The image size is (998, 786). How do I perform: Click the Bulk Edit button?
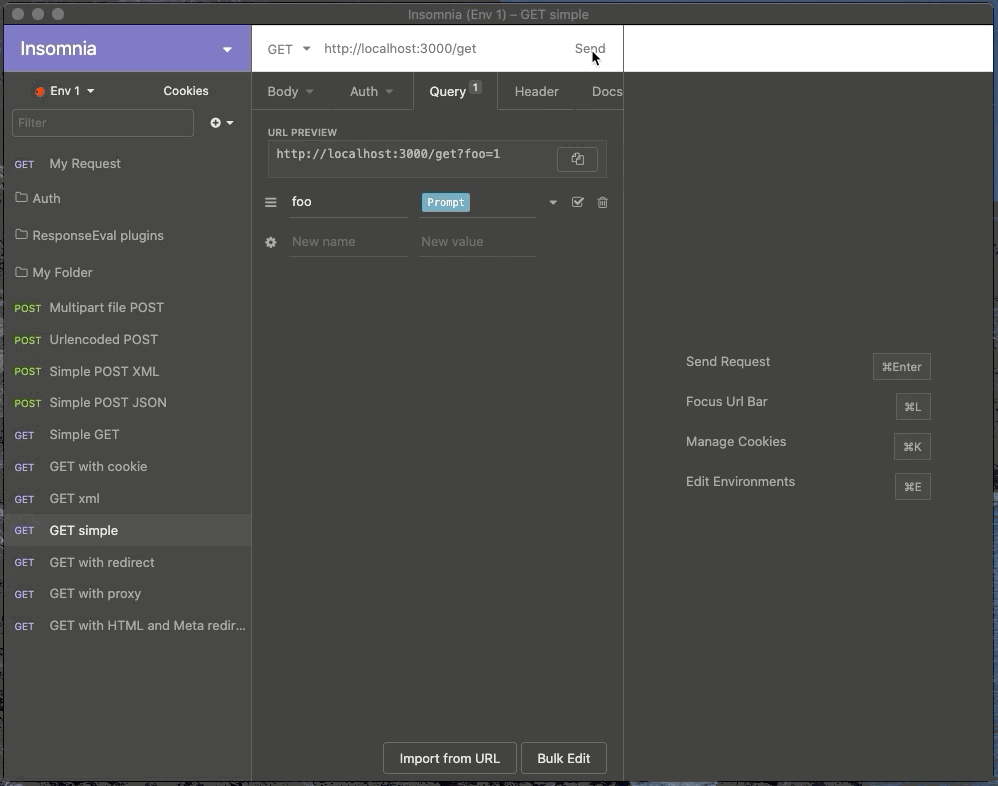563,758
